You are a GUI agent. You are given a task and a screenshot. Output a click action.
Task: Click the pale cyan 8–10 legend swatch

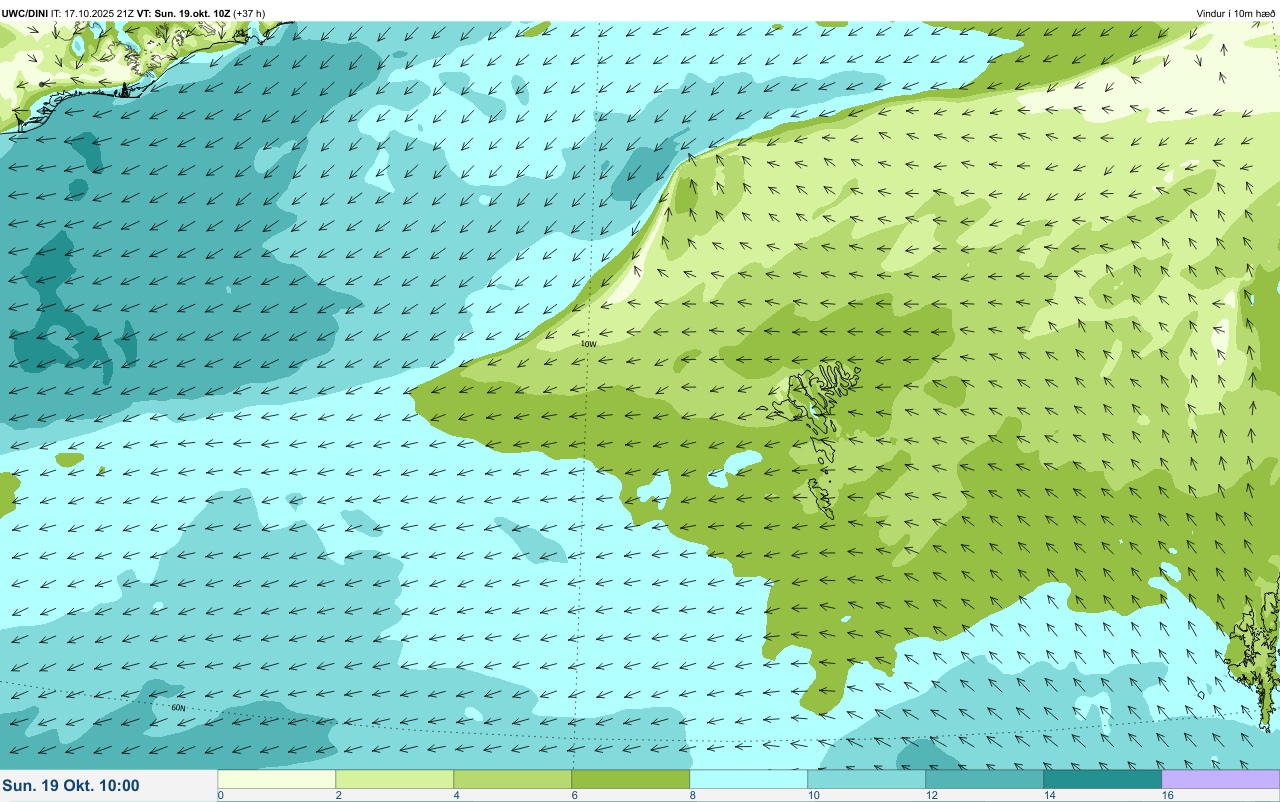point(749,779)
